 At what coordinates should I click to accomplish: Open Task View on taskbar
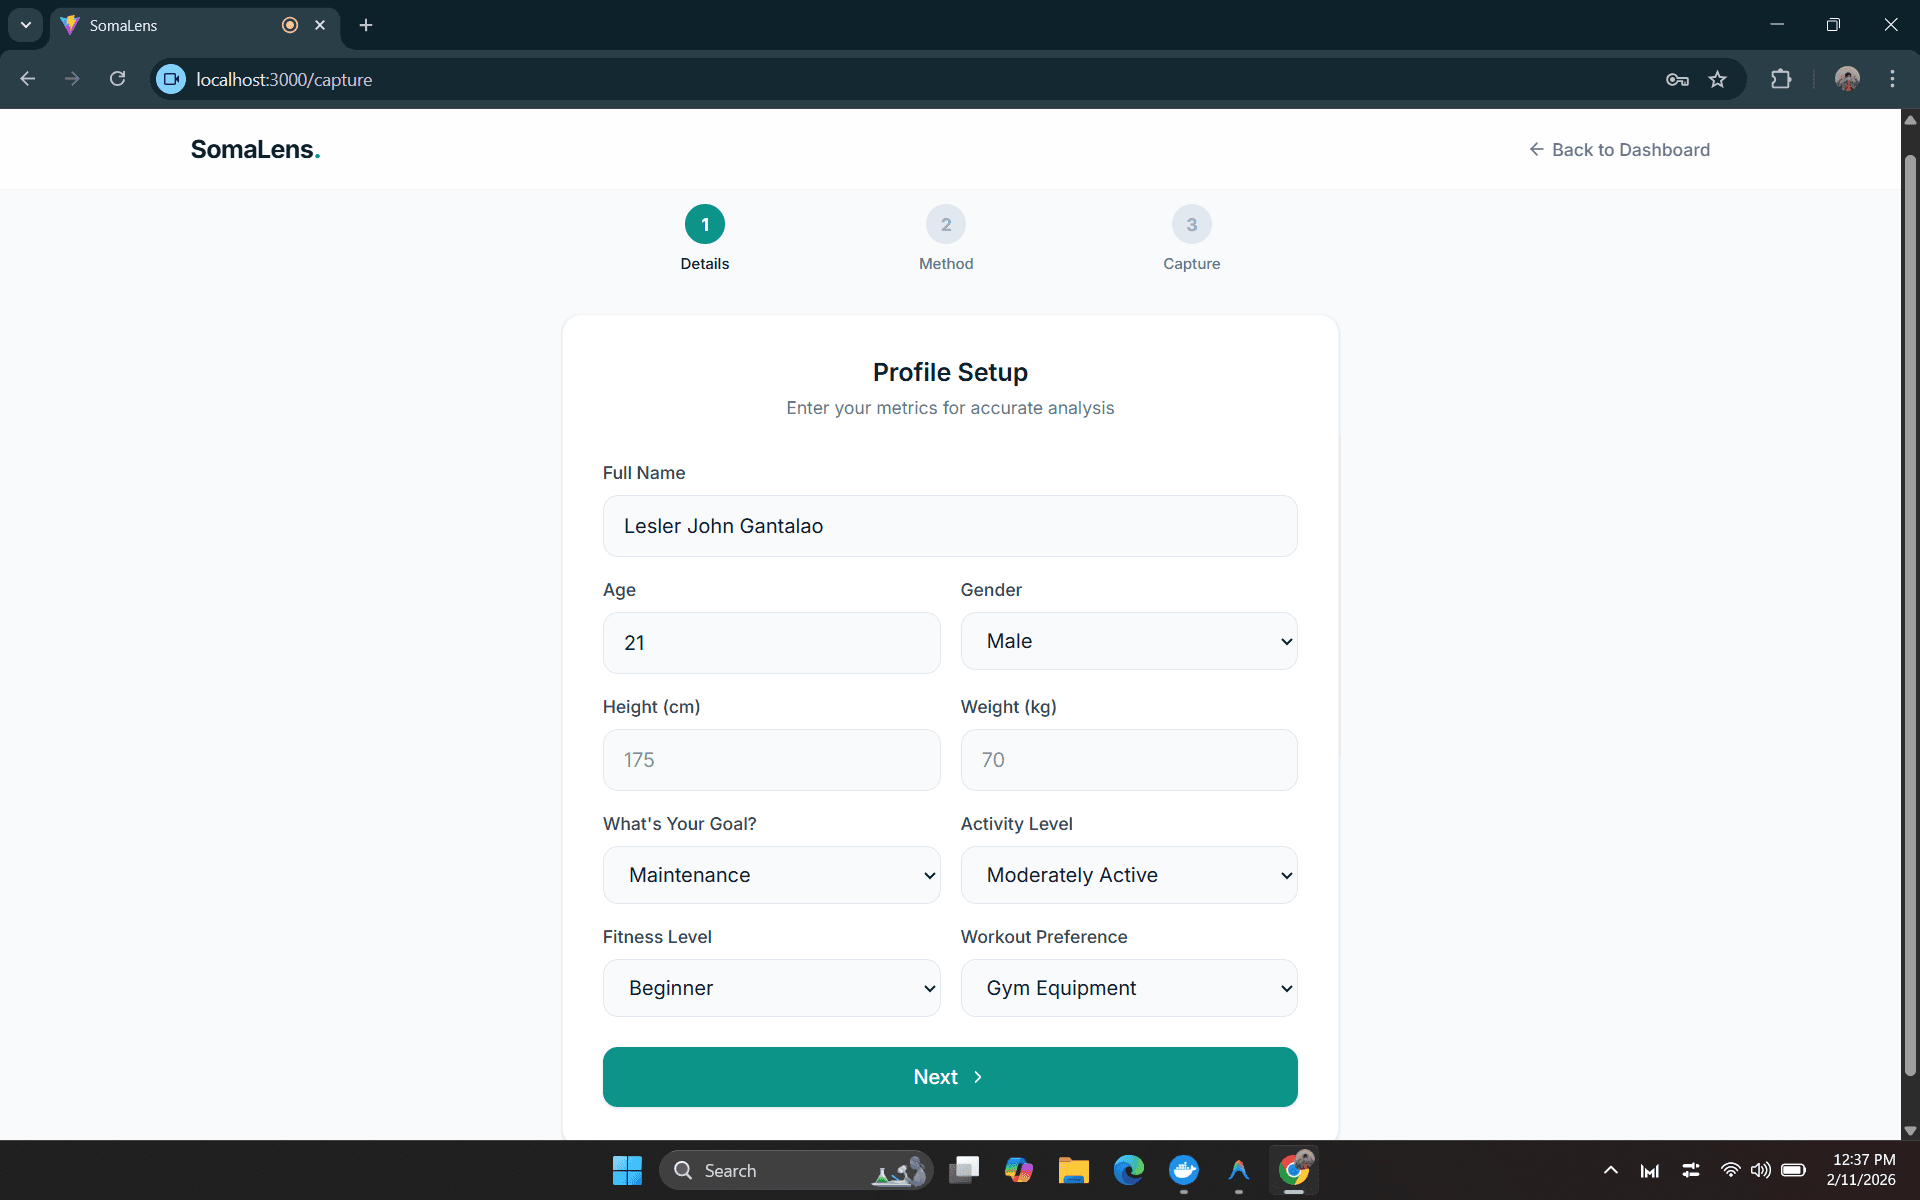(x=964, y=1170)
